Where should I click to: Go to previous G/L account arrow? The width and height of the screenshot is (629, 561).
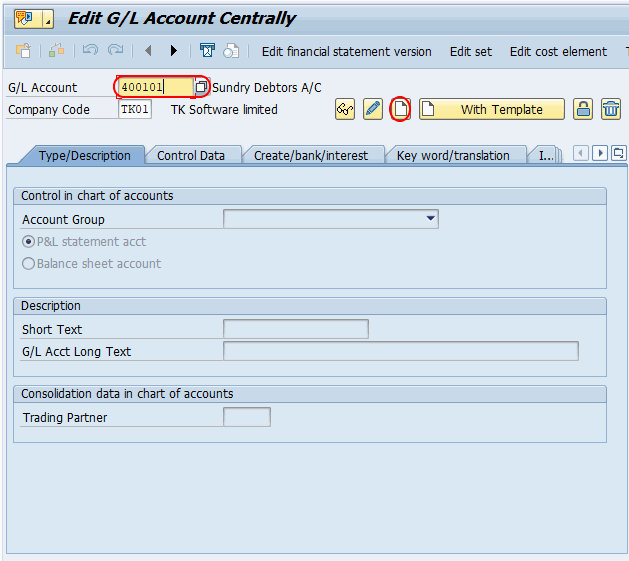point(148,51)
